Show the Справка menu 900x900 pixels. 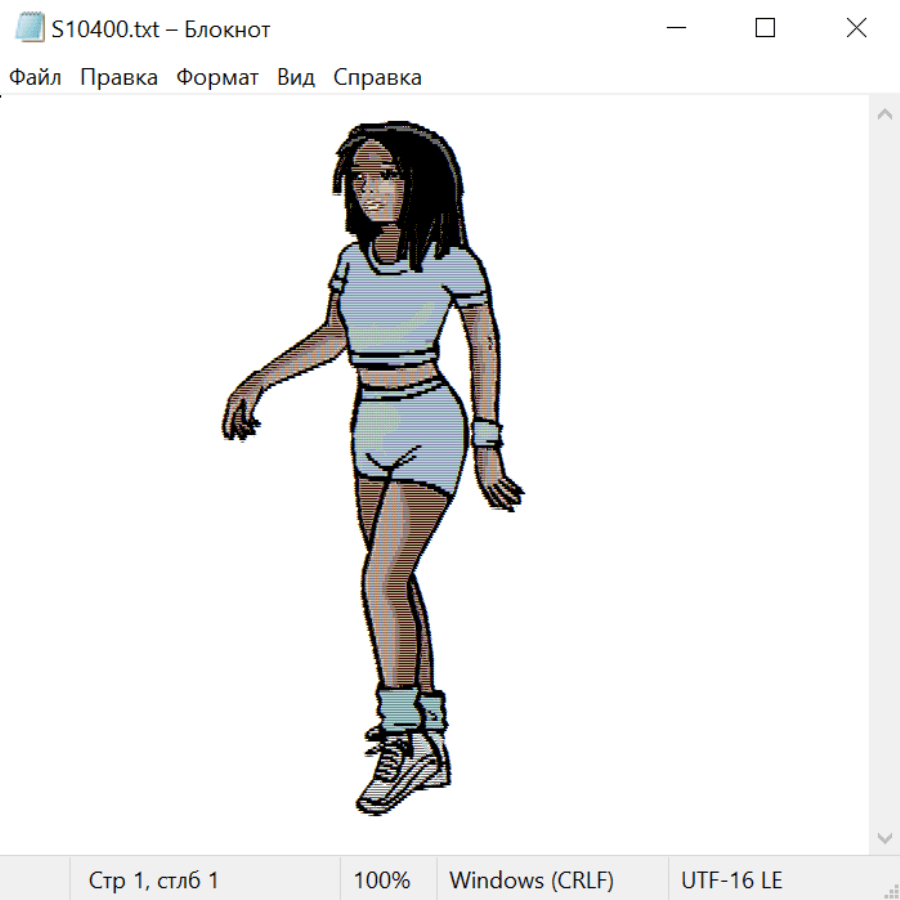pos(377,78)
